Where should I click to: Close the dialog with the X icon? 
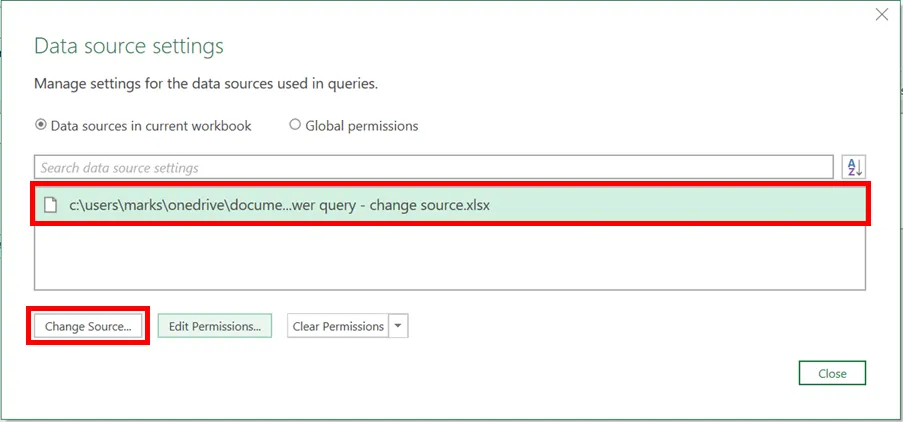coord(881,14)
